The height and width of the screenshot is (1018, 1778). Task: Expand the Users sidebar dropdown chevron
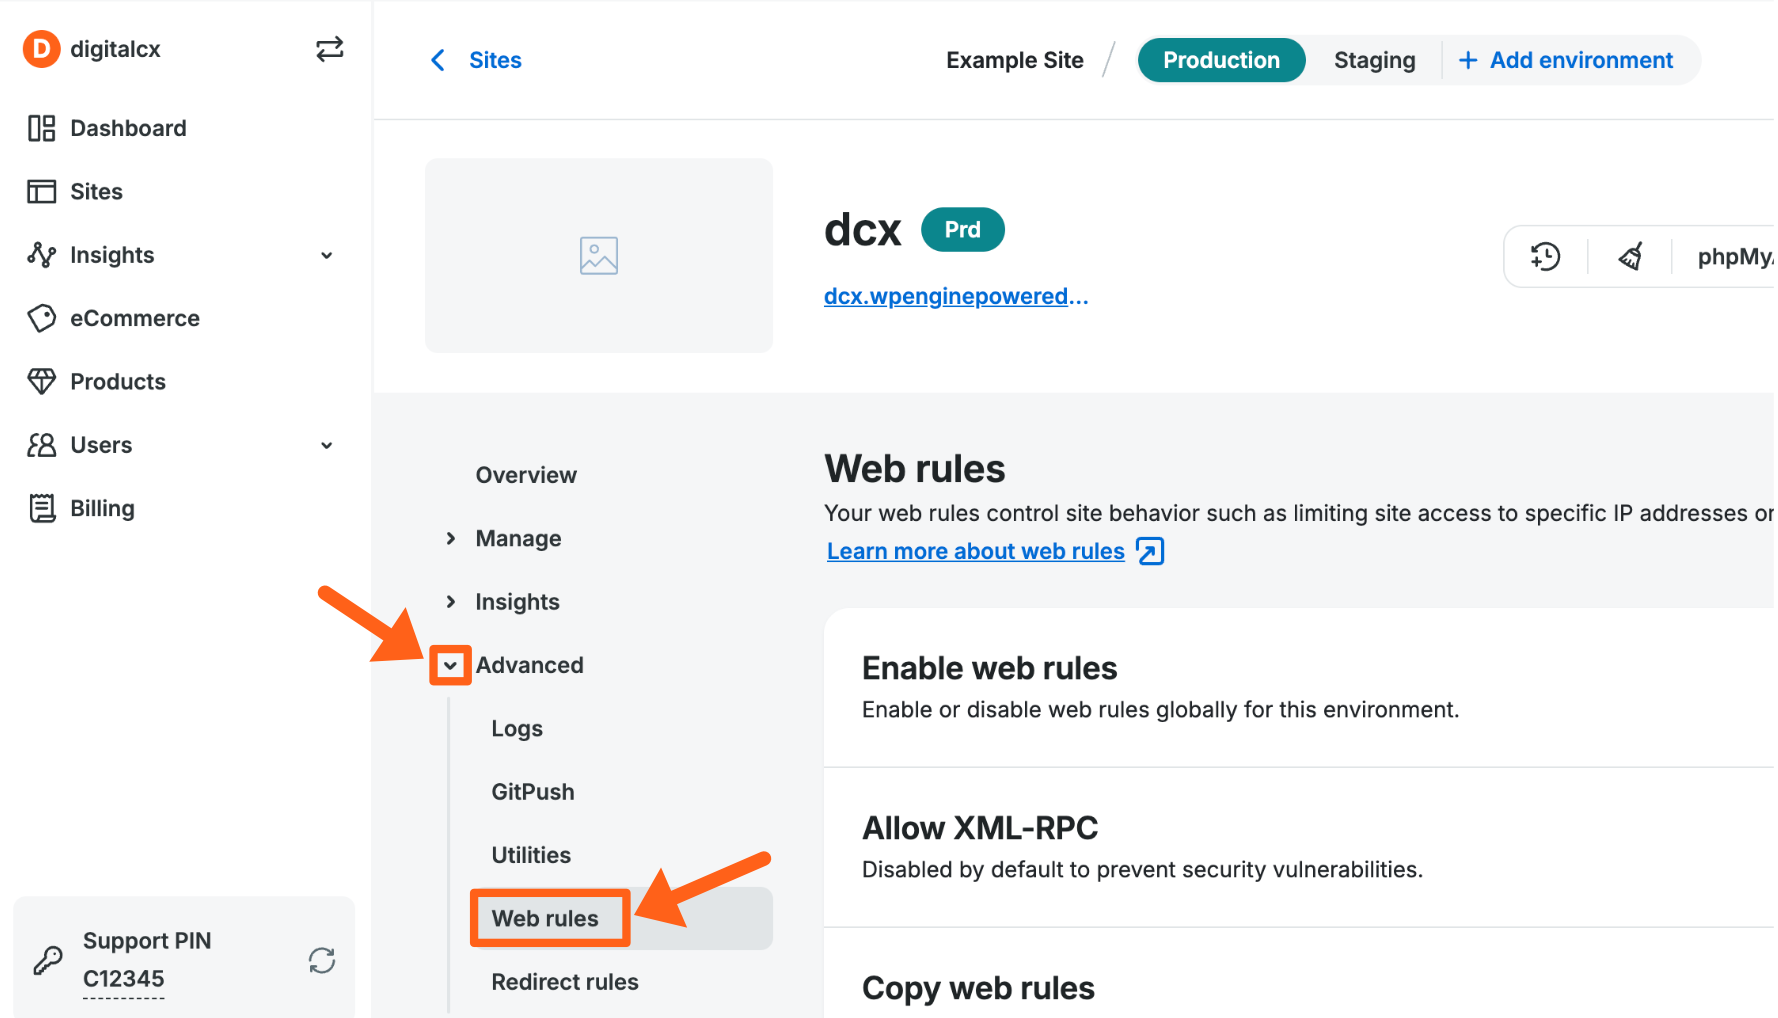326,445
